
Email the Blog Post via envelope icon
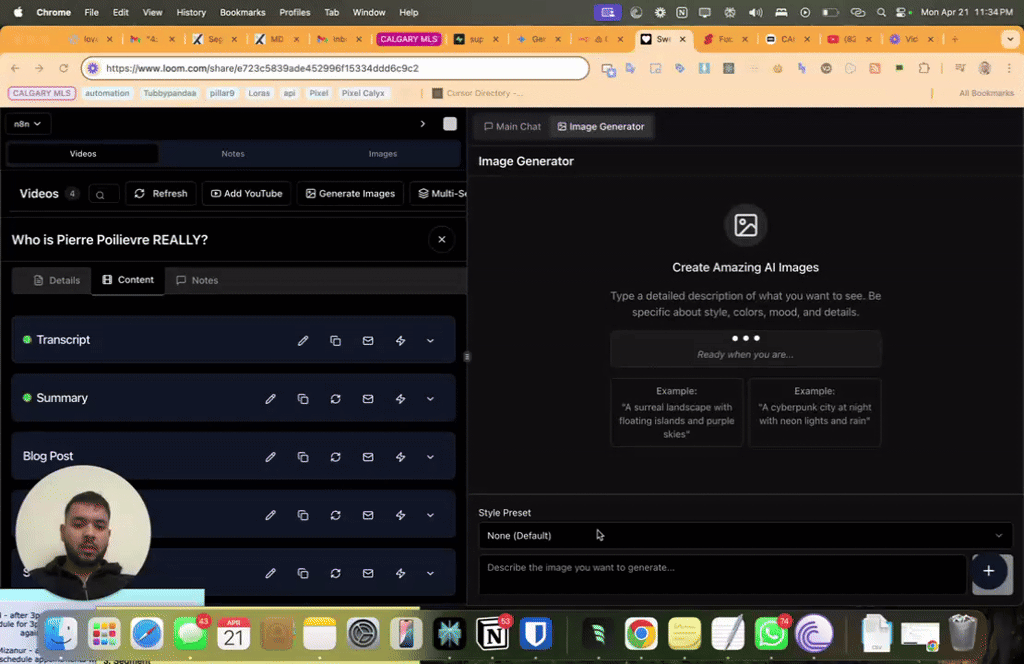pos(368,457)
